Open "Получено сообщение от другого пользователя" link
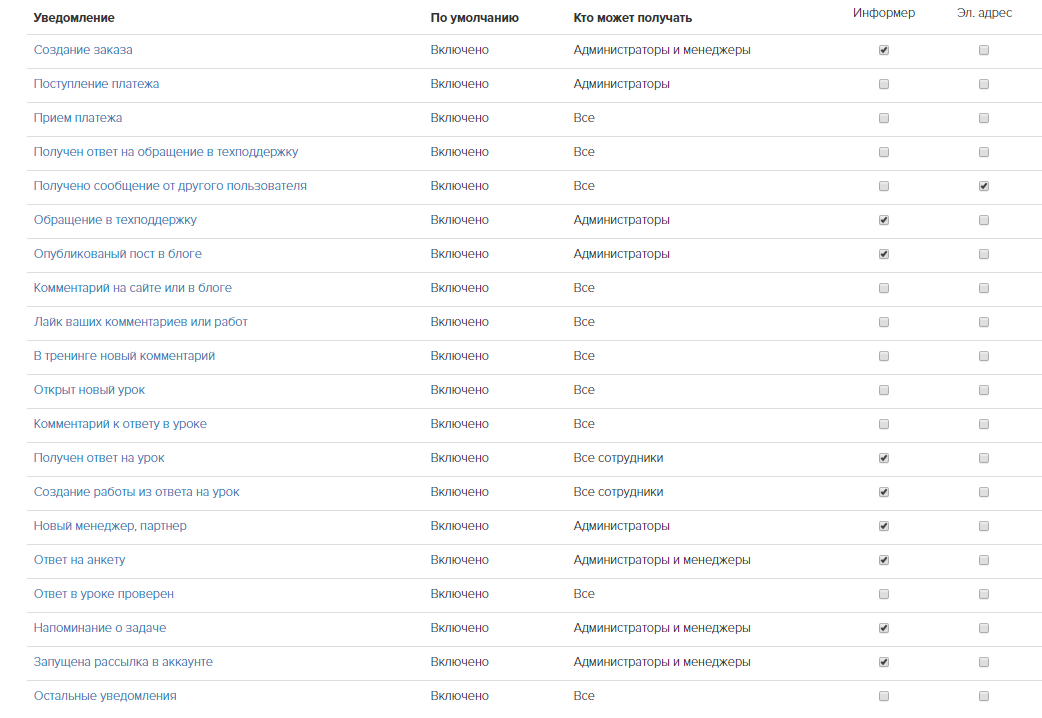1042x718 pixels. [x=170, y=185]
